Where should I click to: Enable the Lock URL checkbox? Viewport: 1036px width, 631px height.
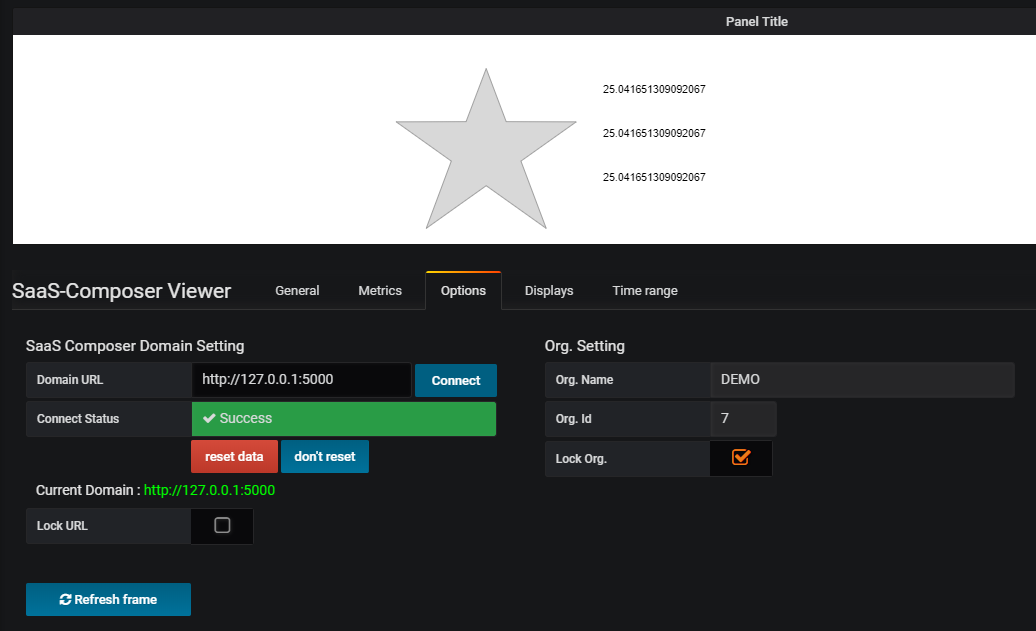pyautogui.click(x=222, y=525)
